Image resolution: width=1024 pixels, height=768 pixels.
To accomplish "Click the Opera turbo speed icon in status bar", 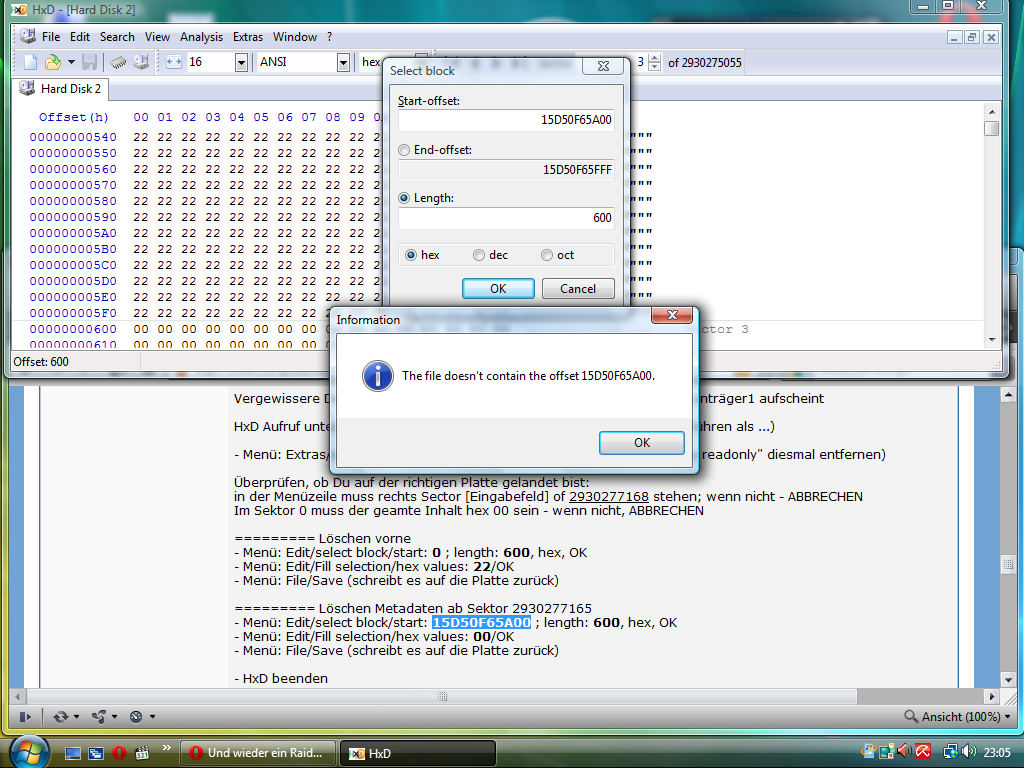I will 136,717.
